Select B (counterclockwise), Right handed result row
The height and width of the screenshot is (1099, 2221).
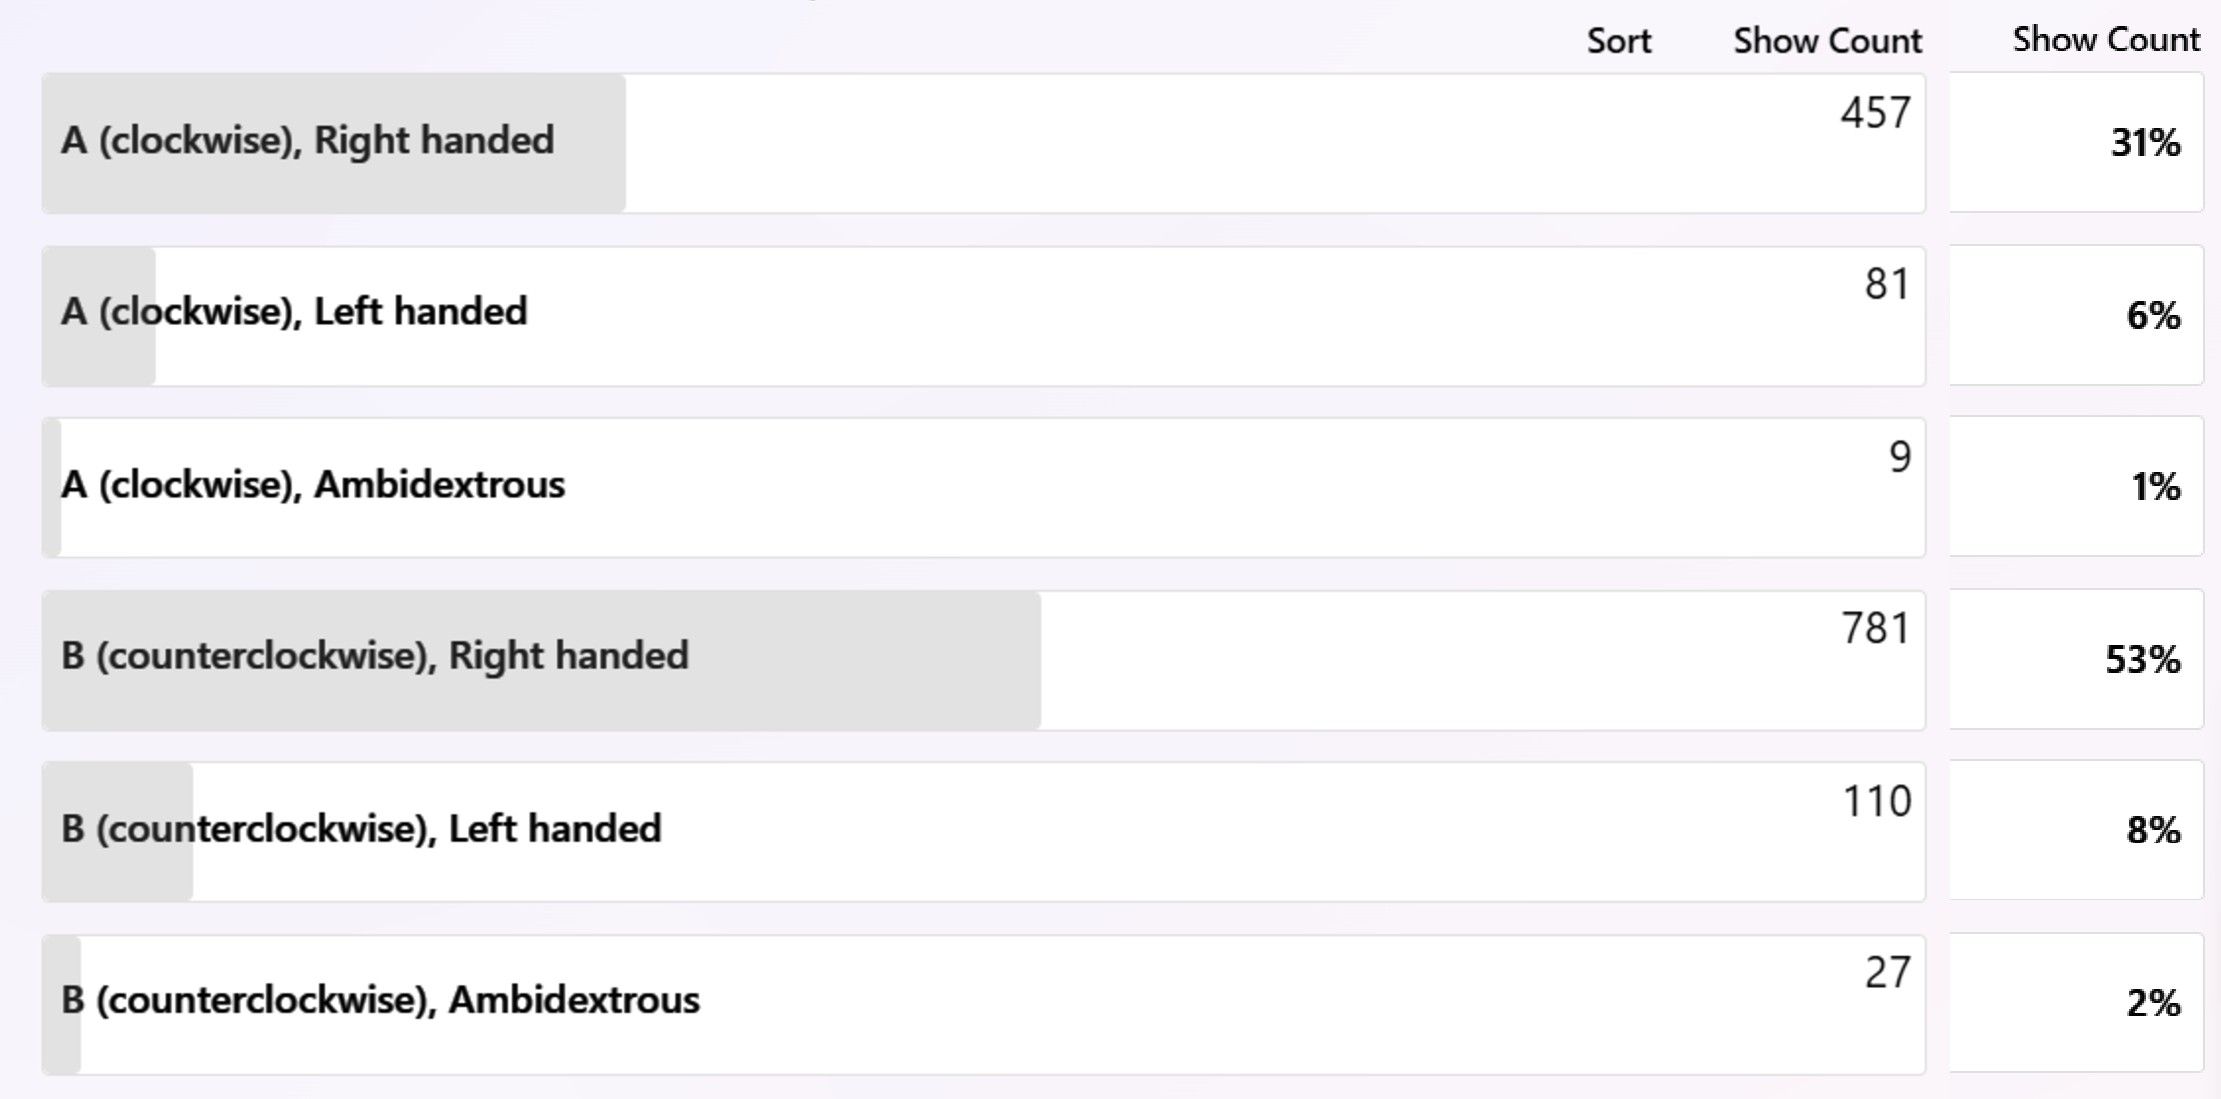click(983, 660)
